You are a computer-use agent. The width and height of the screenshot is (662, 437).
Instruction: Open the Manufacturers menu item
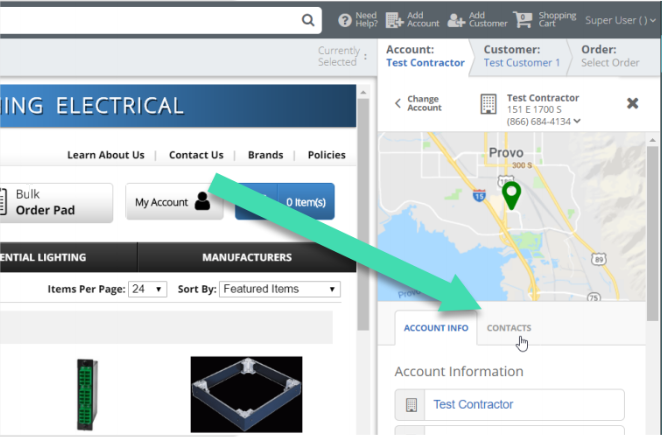click(x=247, y=257)
